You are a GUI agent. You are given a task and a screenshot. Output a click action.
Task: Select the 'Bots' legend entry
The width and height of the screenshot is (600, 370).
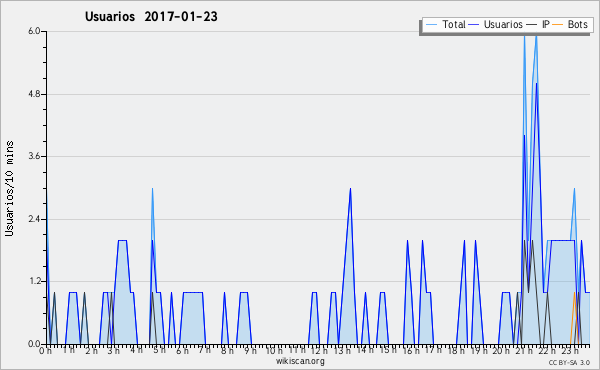tap(577, 24)
